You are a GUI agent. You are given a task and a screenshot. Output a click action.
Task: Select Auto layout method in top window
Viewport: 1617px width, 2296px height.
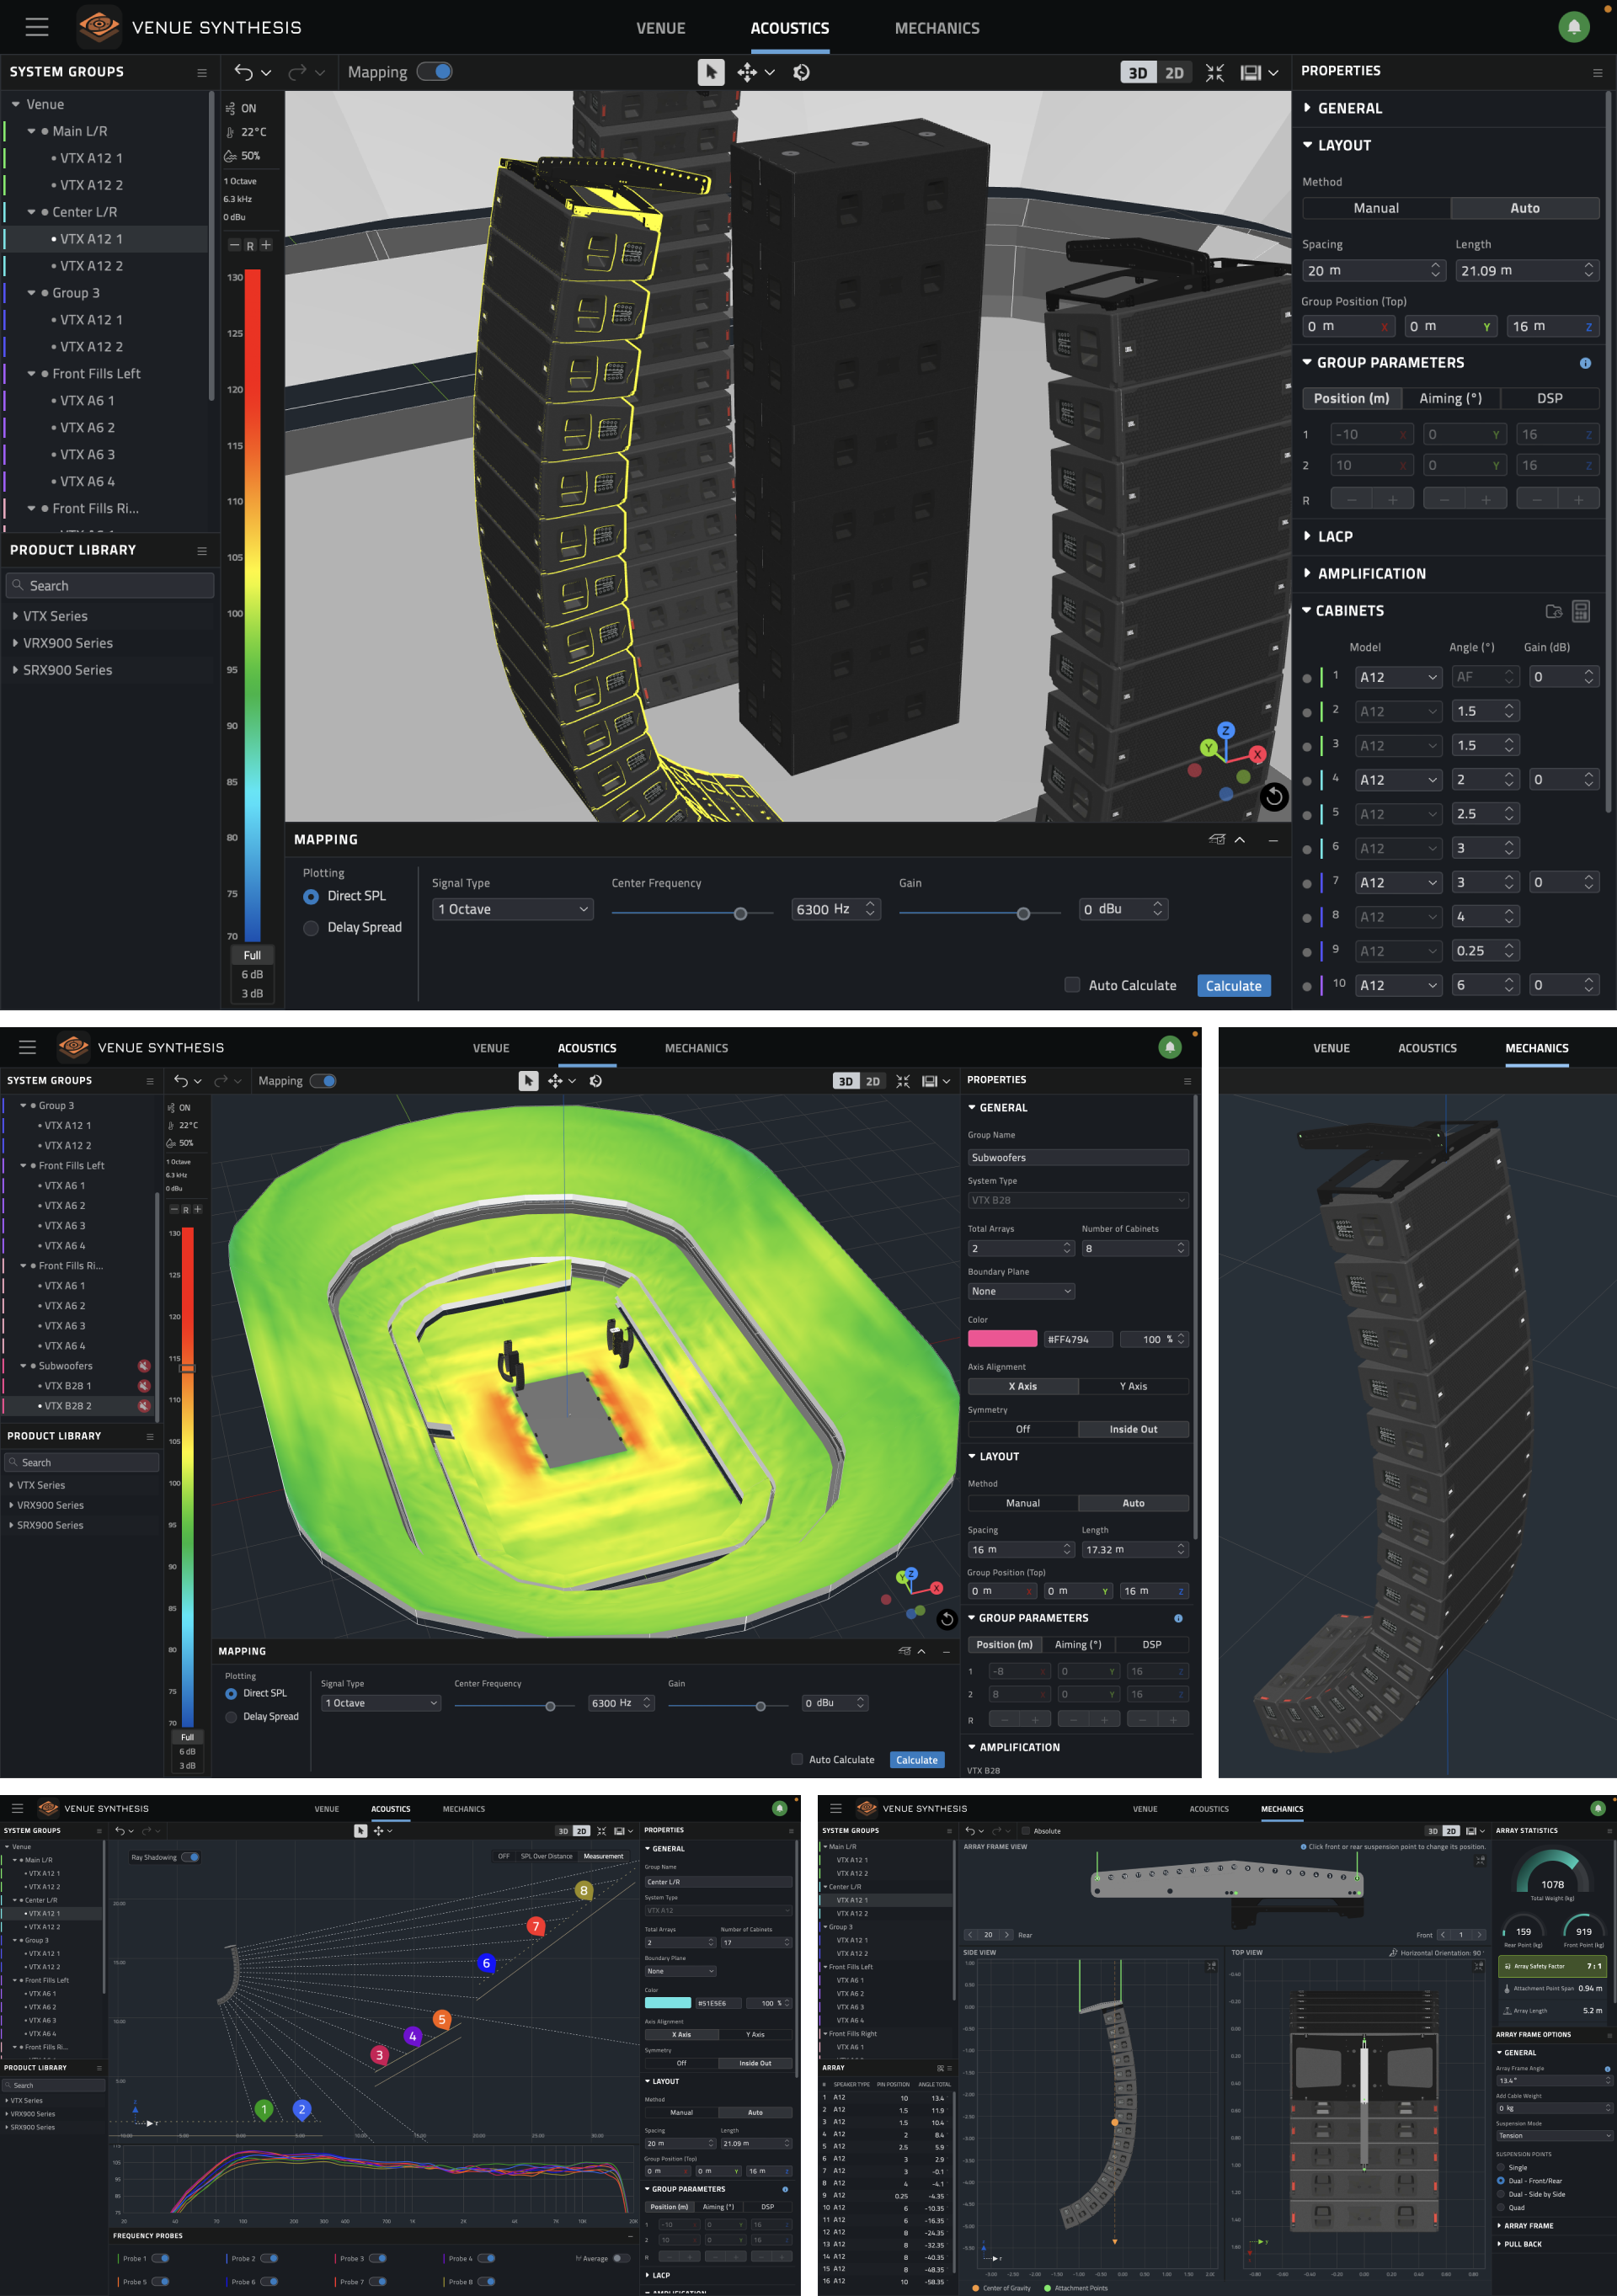point(1524,208)
